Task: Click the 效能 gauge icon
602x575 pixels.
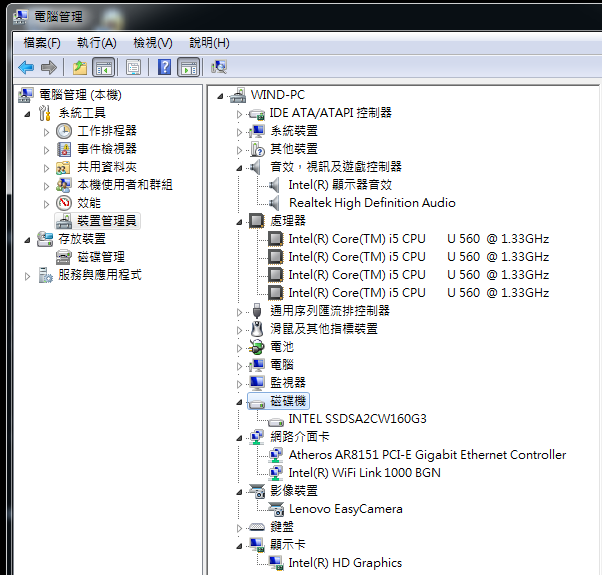Action: click(x=64, y=203)
